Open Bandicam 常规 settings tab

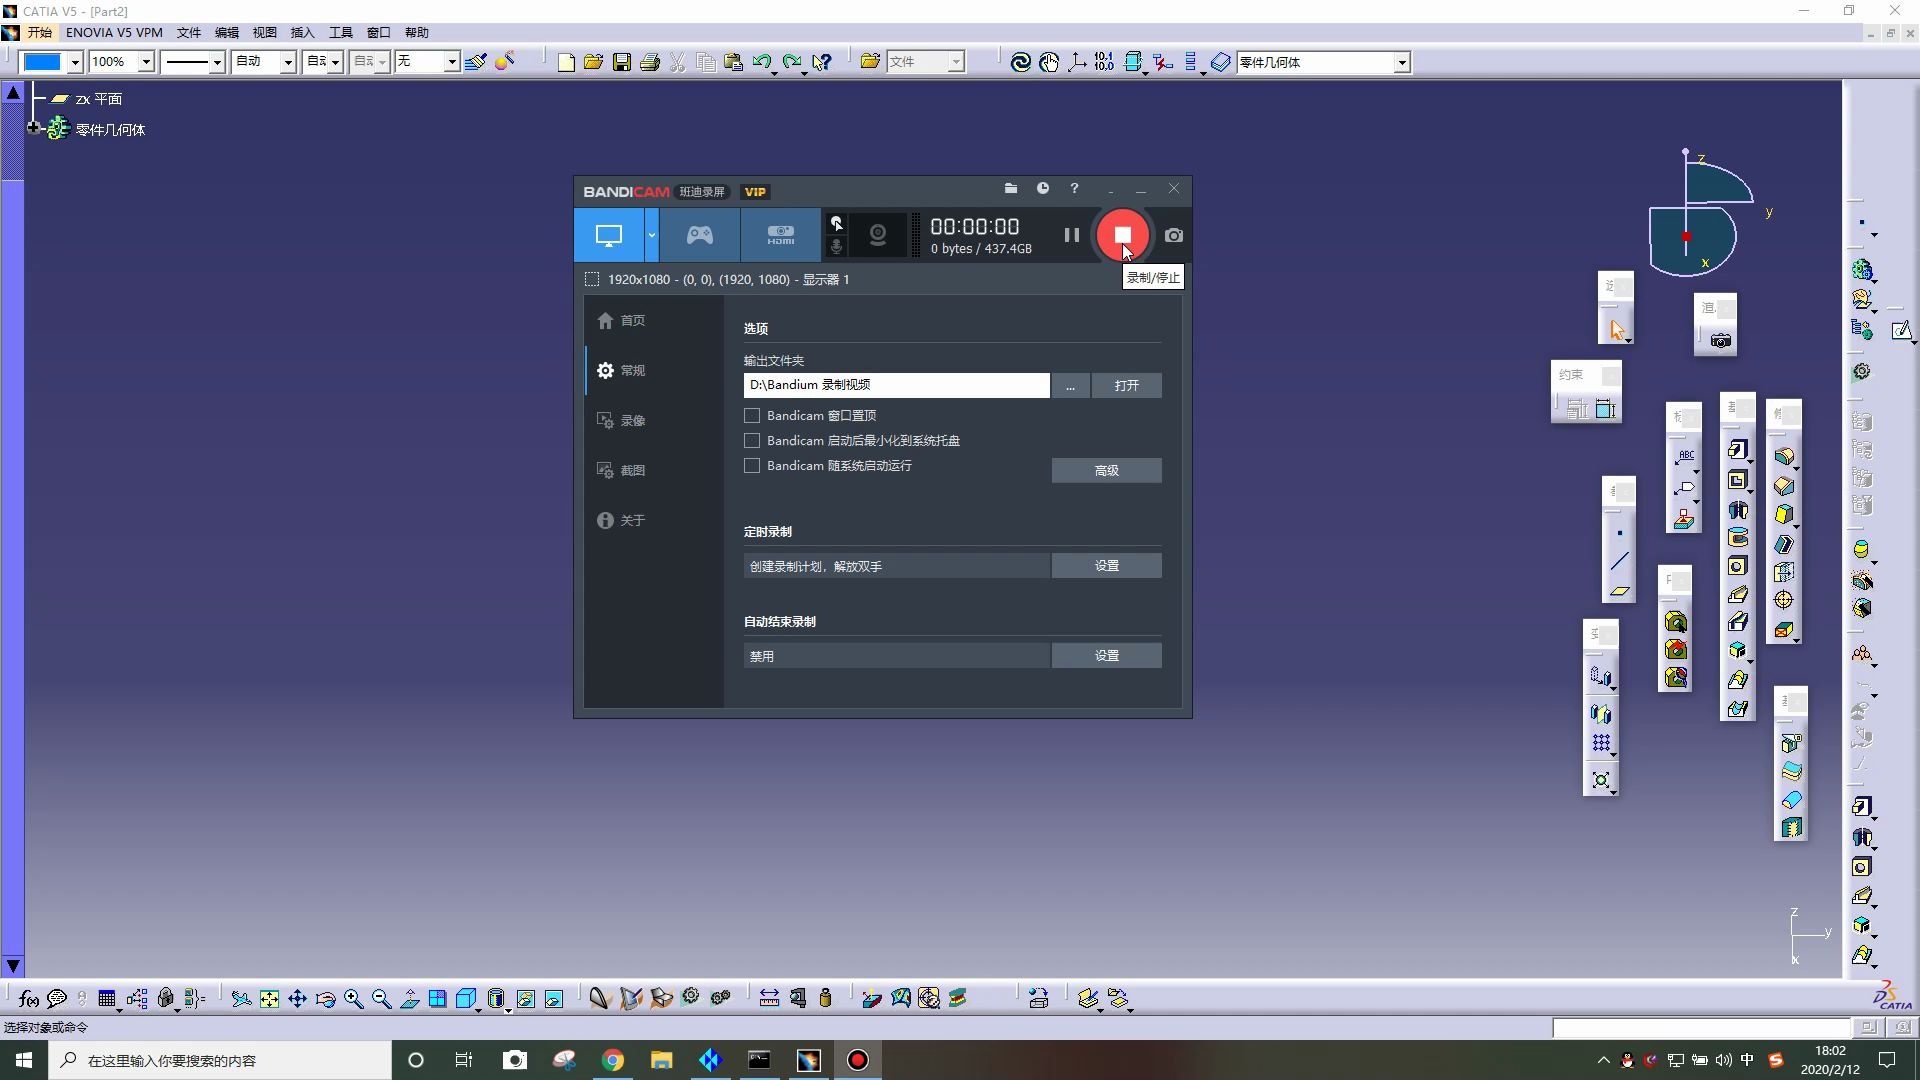click(633, 371)
